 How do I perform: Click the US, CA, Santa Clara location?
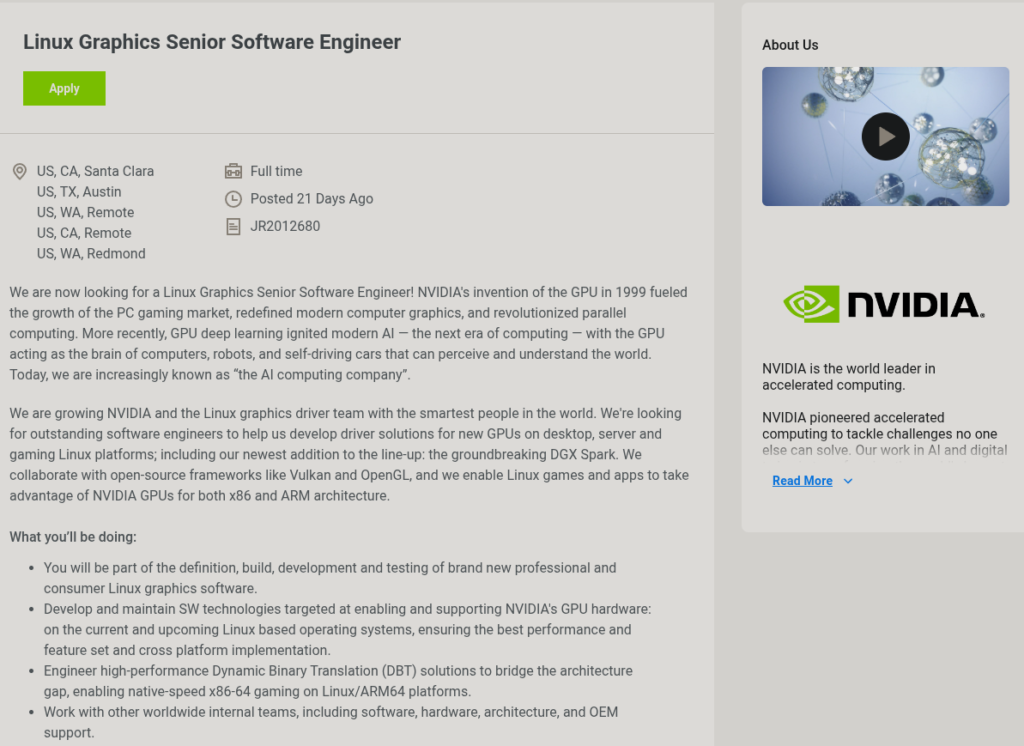[x=95, y=171]
